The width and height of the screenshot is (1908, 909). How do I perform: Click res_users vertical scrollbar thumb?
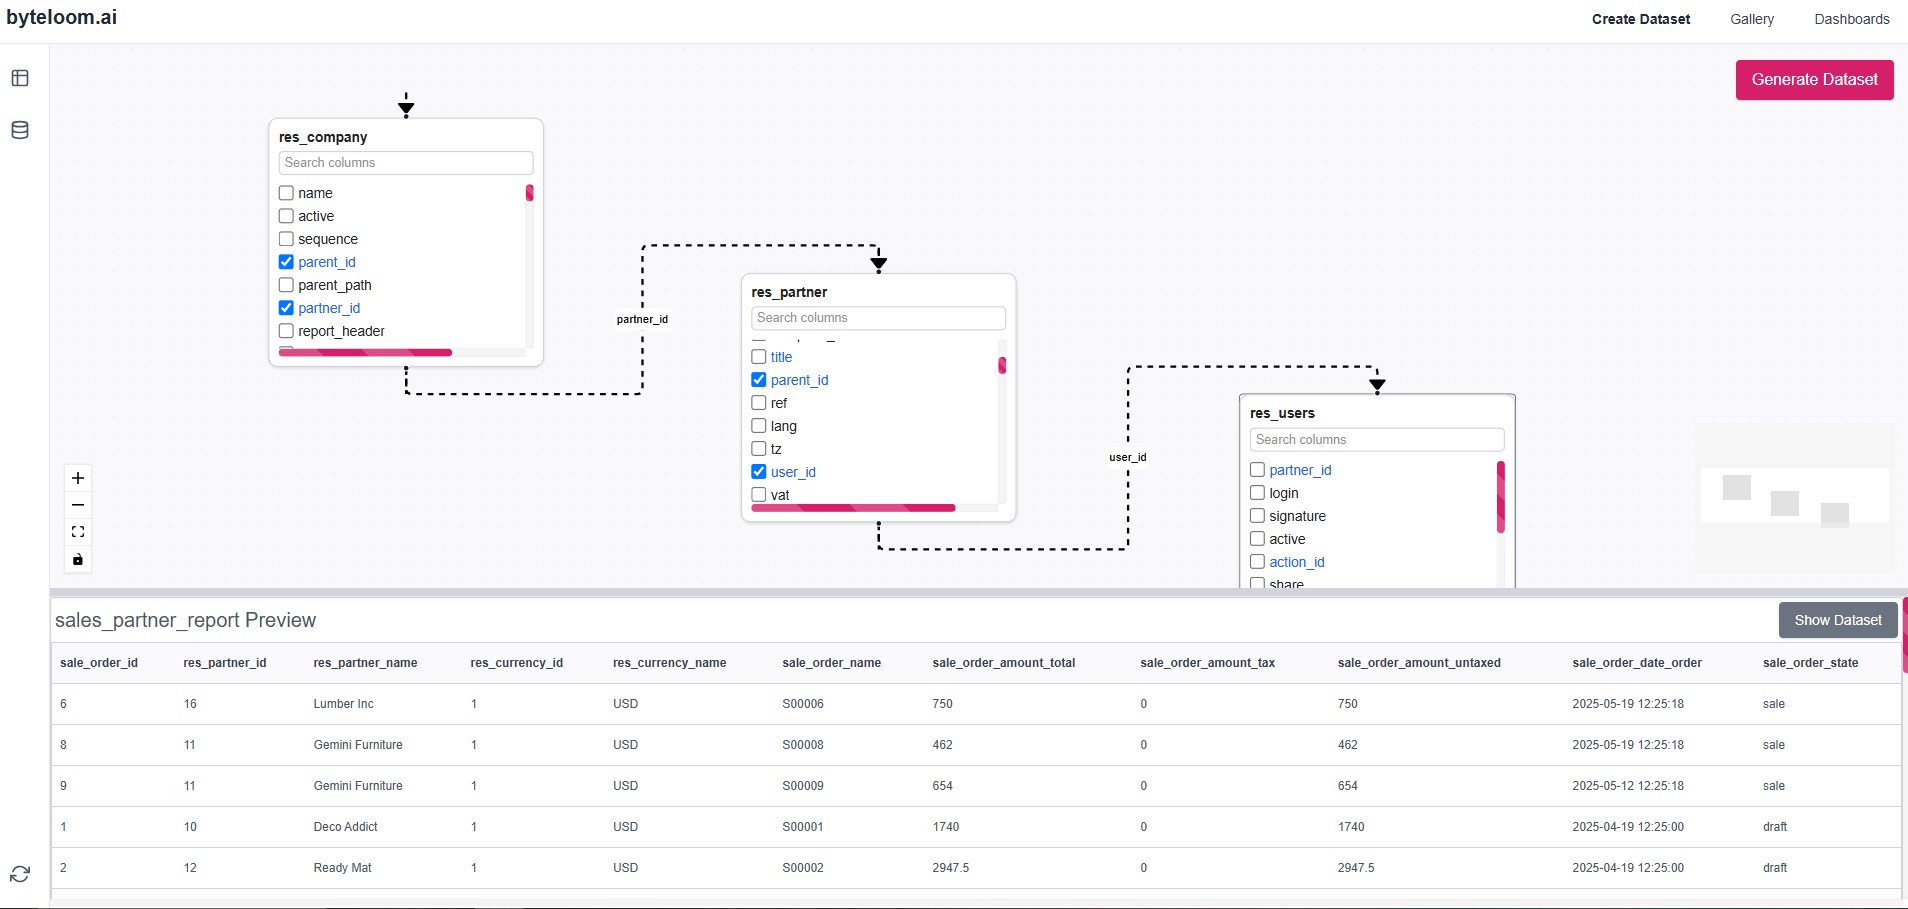click(1501, 497)
